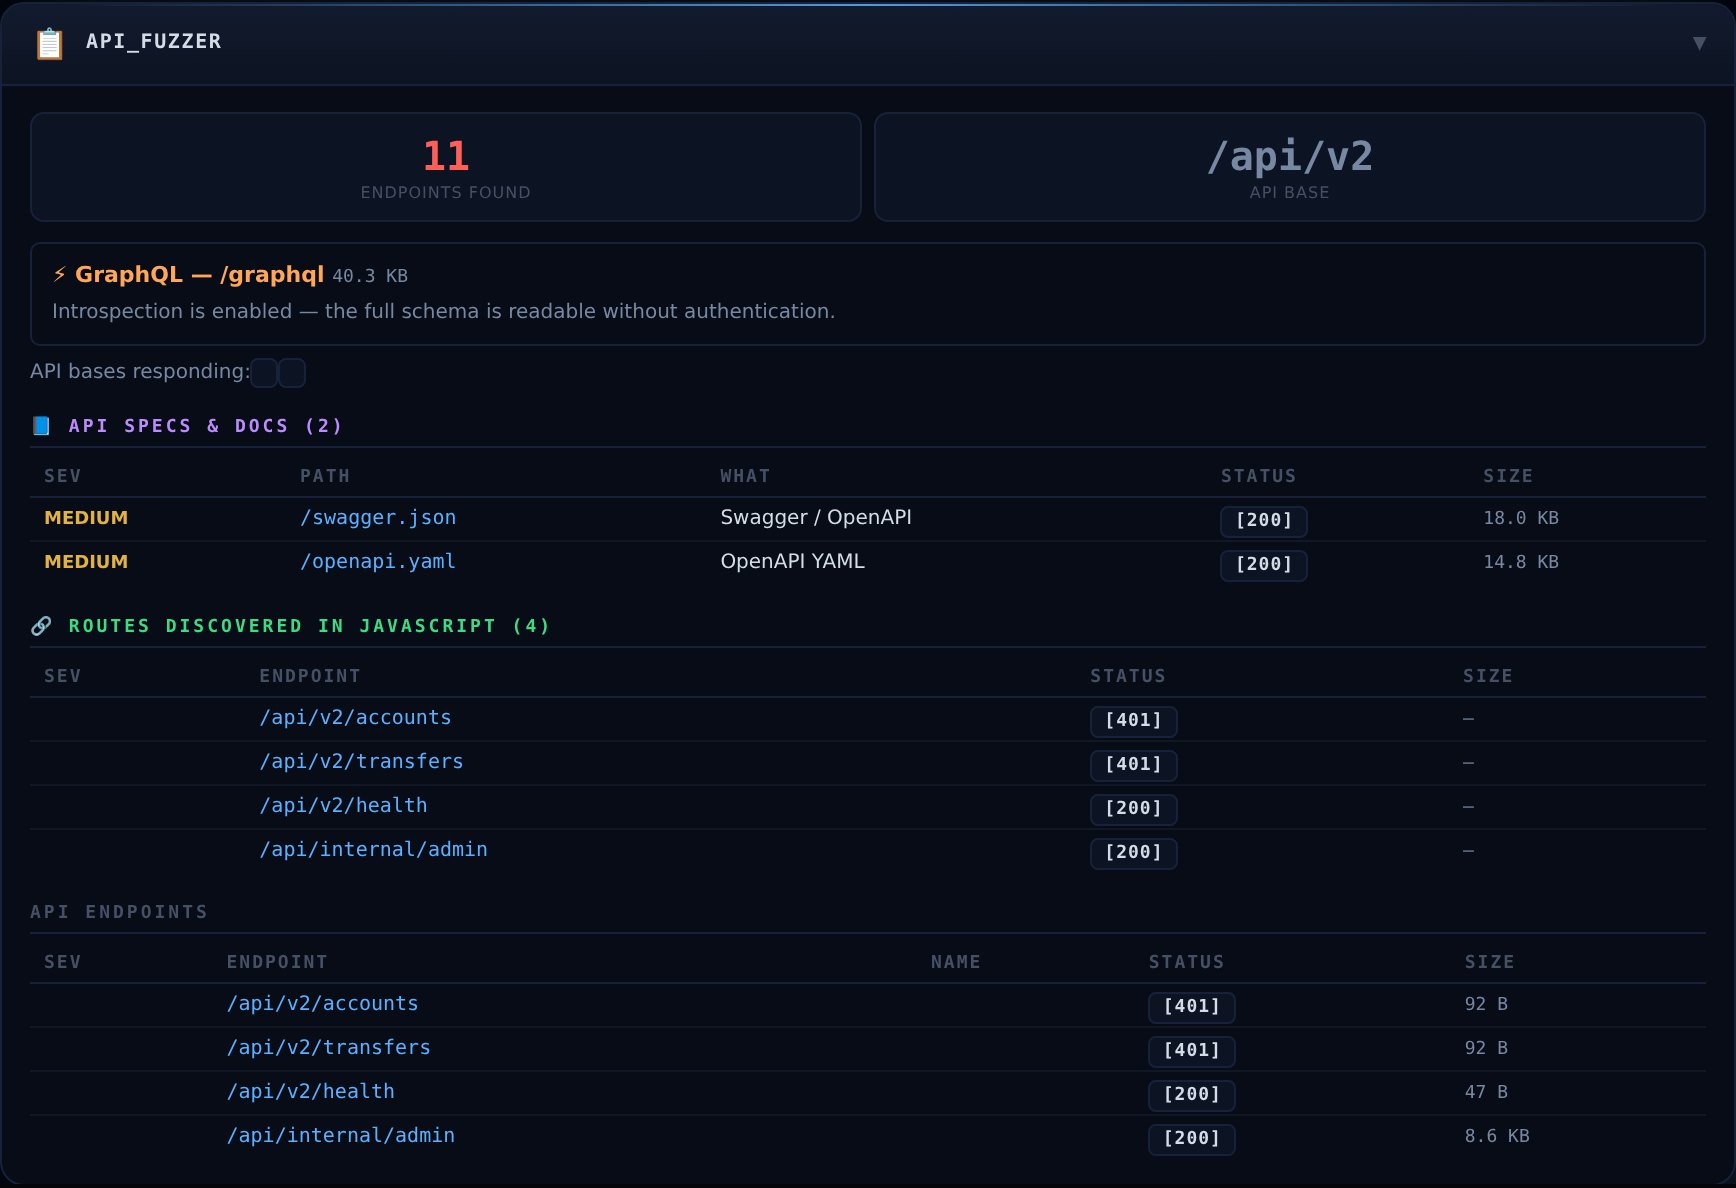Click the book icon beside API Specs & Docs
The image size is (1736, 1188).
tap(41, 426)
